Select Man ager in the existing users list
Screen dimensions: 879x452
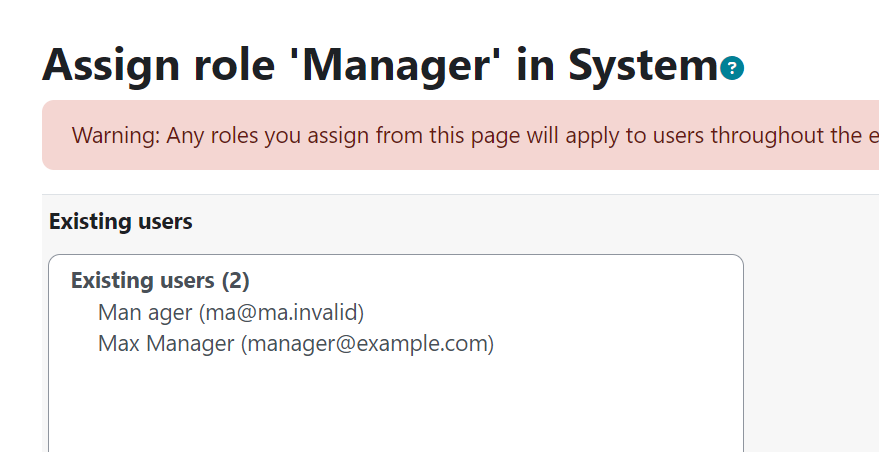tap(231, 312)
